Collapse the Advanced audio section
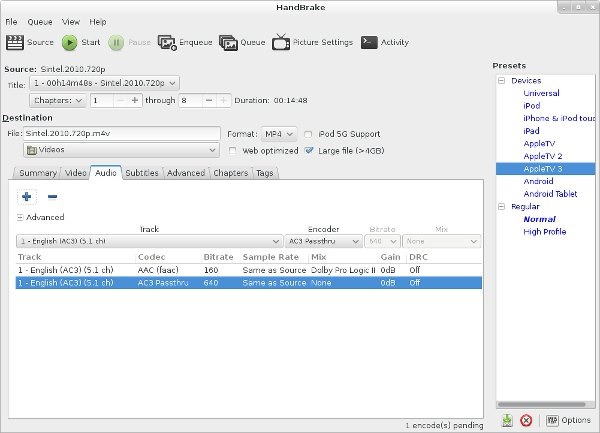600x433 pixels. tap(20, 217)
